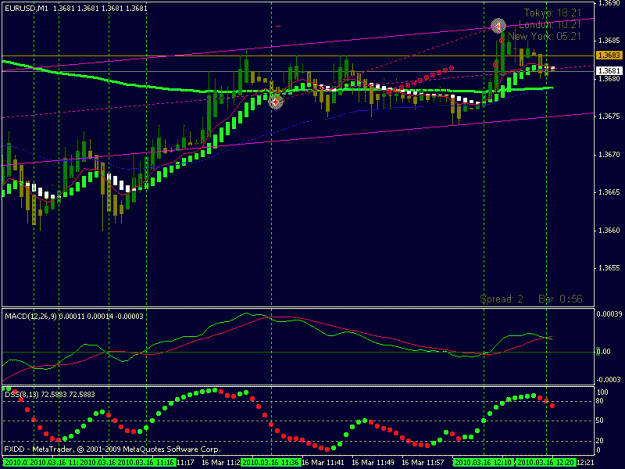The image size is (625, 469).
Task: Click the 1.3655 price axis label
Action: click(609, 268)
